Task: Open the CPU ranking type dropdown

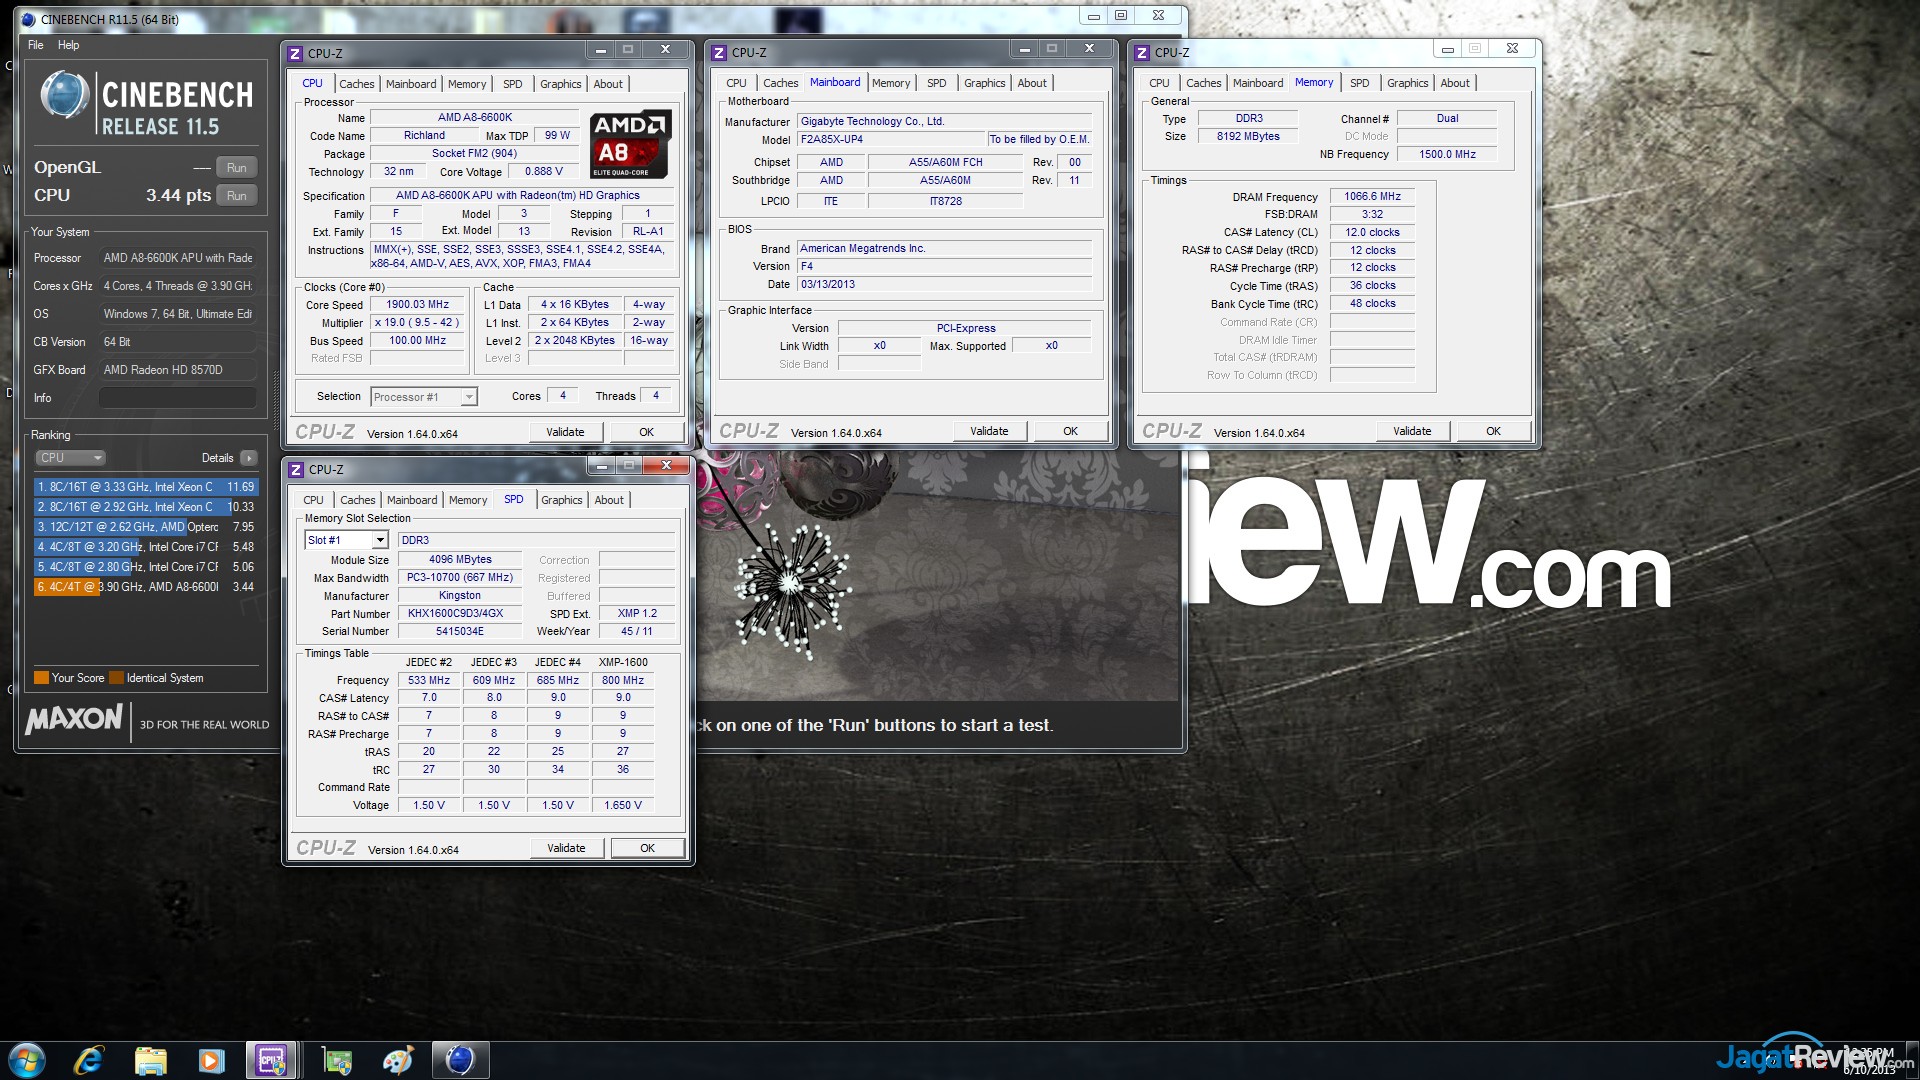Action: [70, 458]
